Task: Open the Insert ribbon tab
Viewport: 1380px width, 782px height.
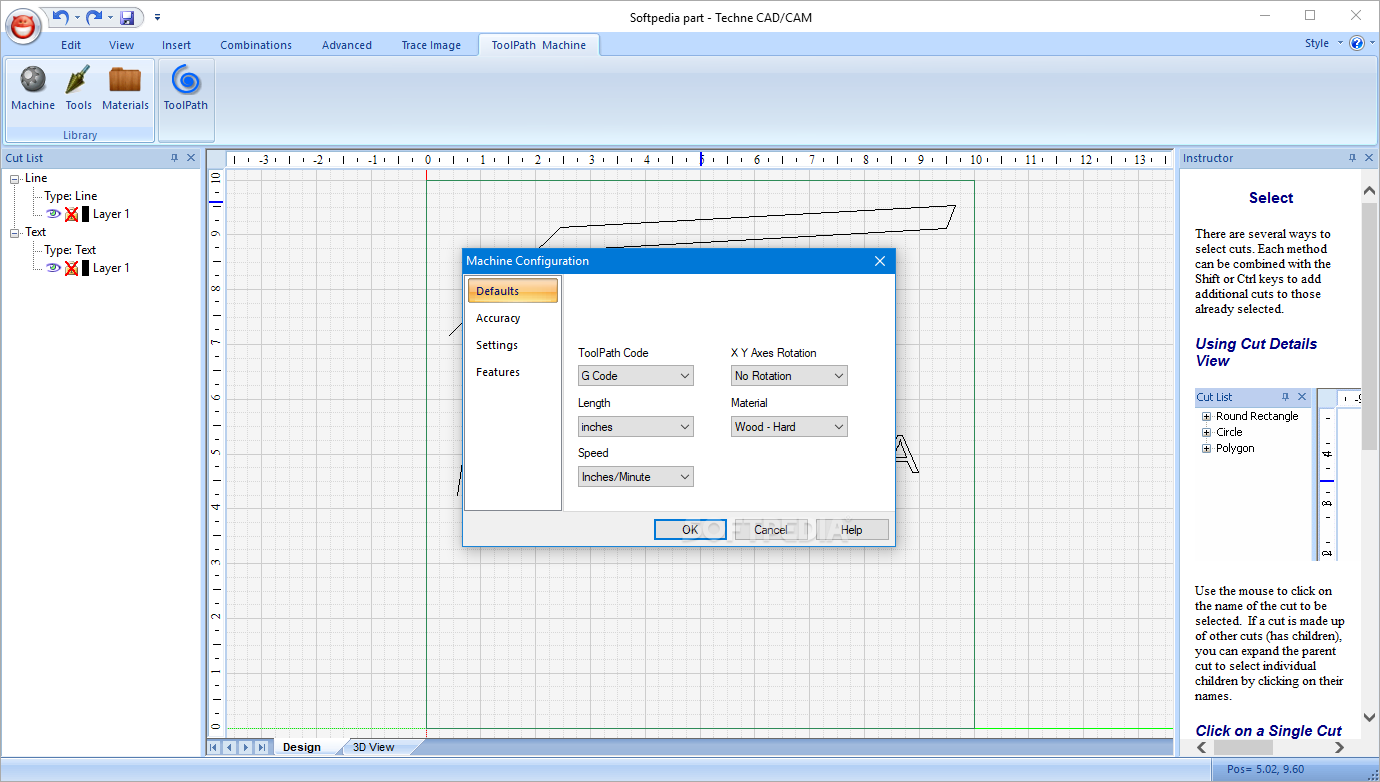Action: pos(176,45)
